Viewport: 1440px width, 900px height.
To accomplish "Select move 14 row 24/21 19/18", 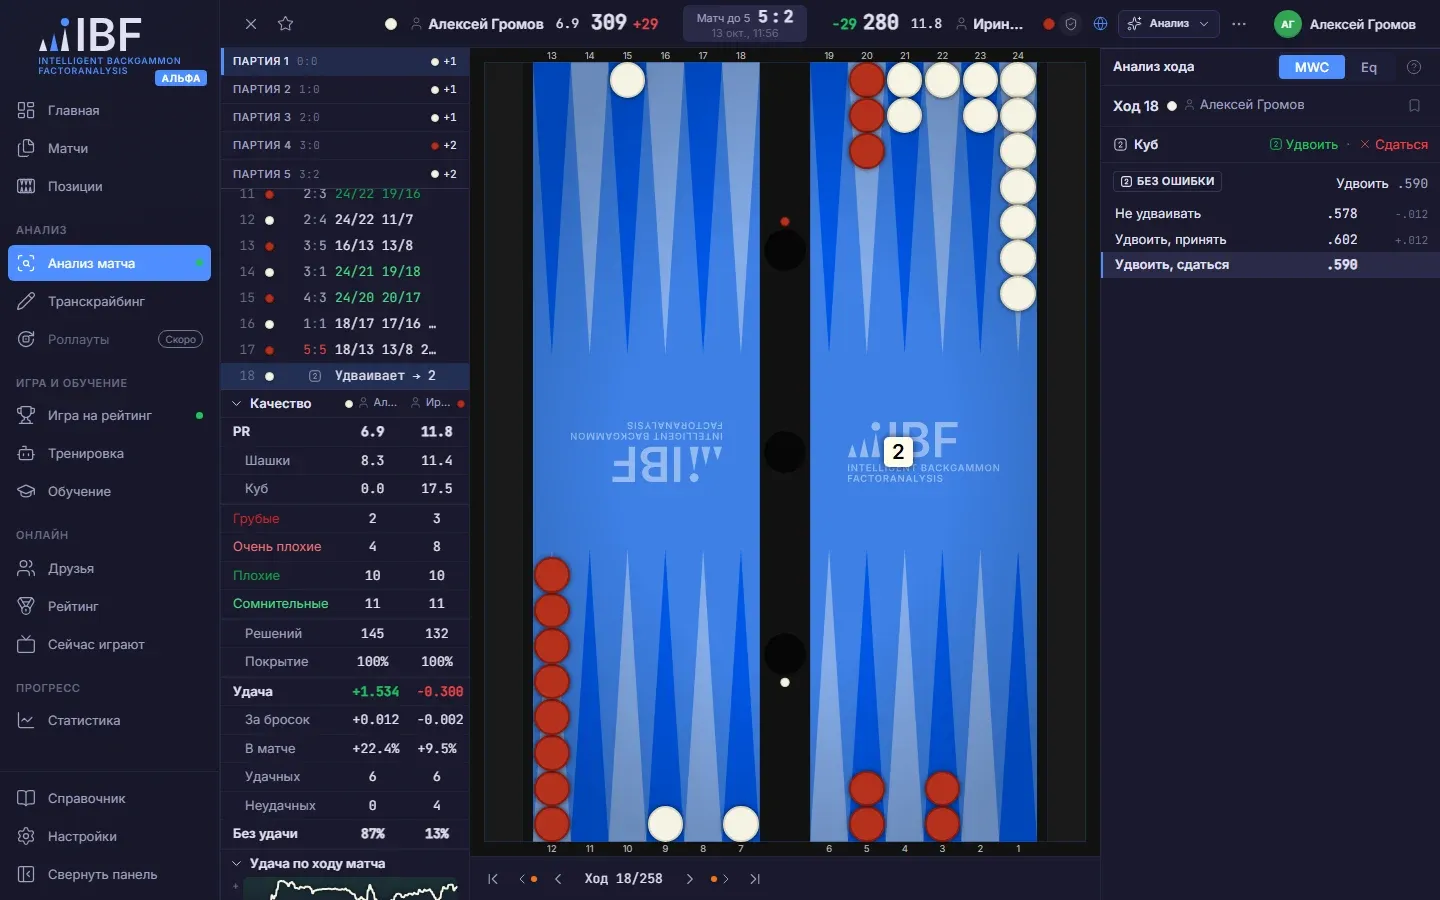I will coord(345,271).
